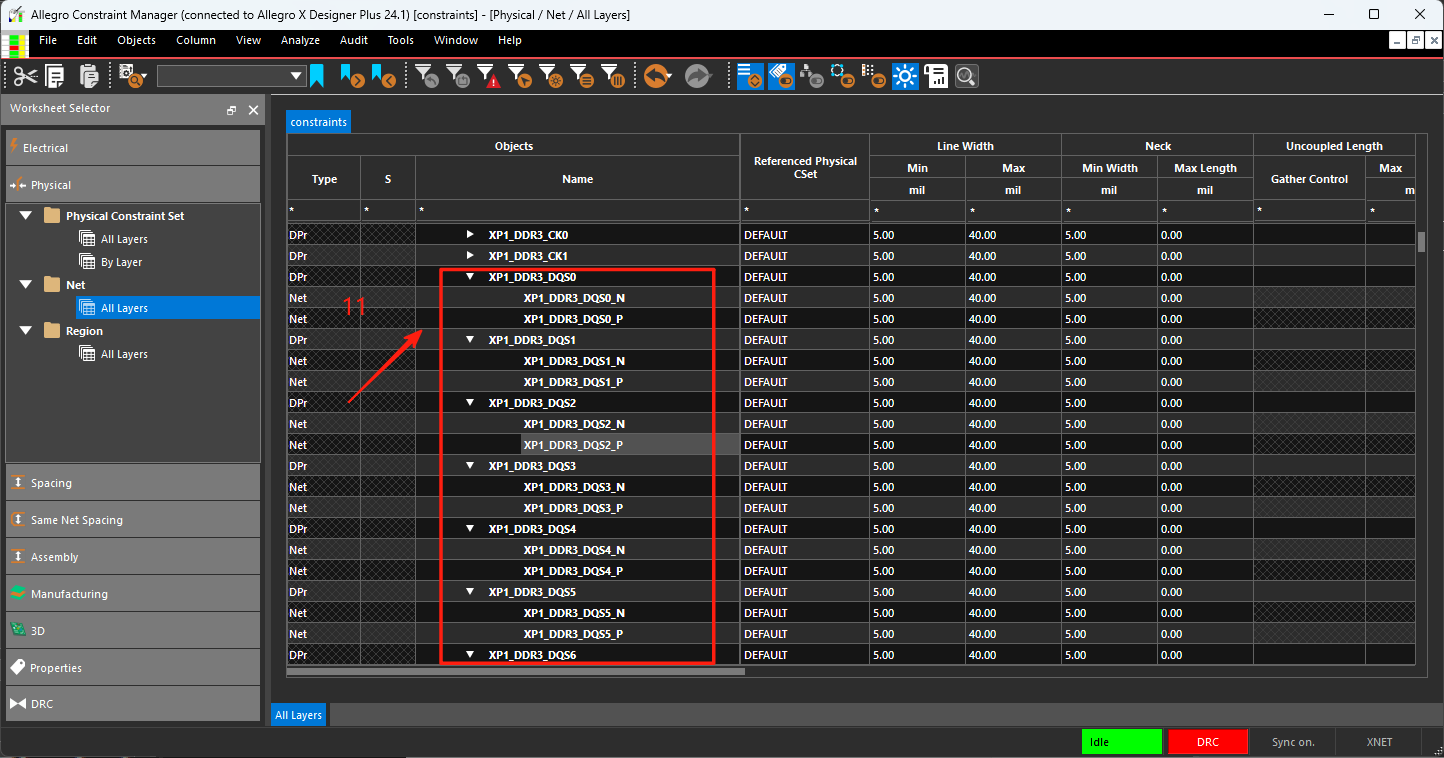Toggle the Sync on. status indicator

click(1293, 742)
